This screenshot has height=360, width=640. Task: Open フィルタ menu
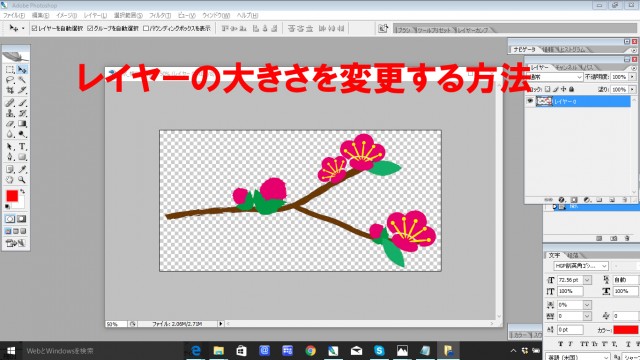(160, 16)
